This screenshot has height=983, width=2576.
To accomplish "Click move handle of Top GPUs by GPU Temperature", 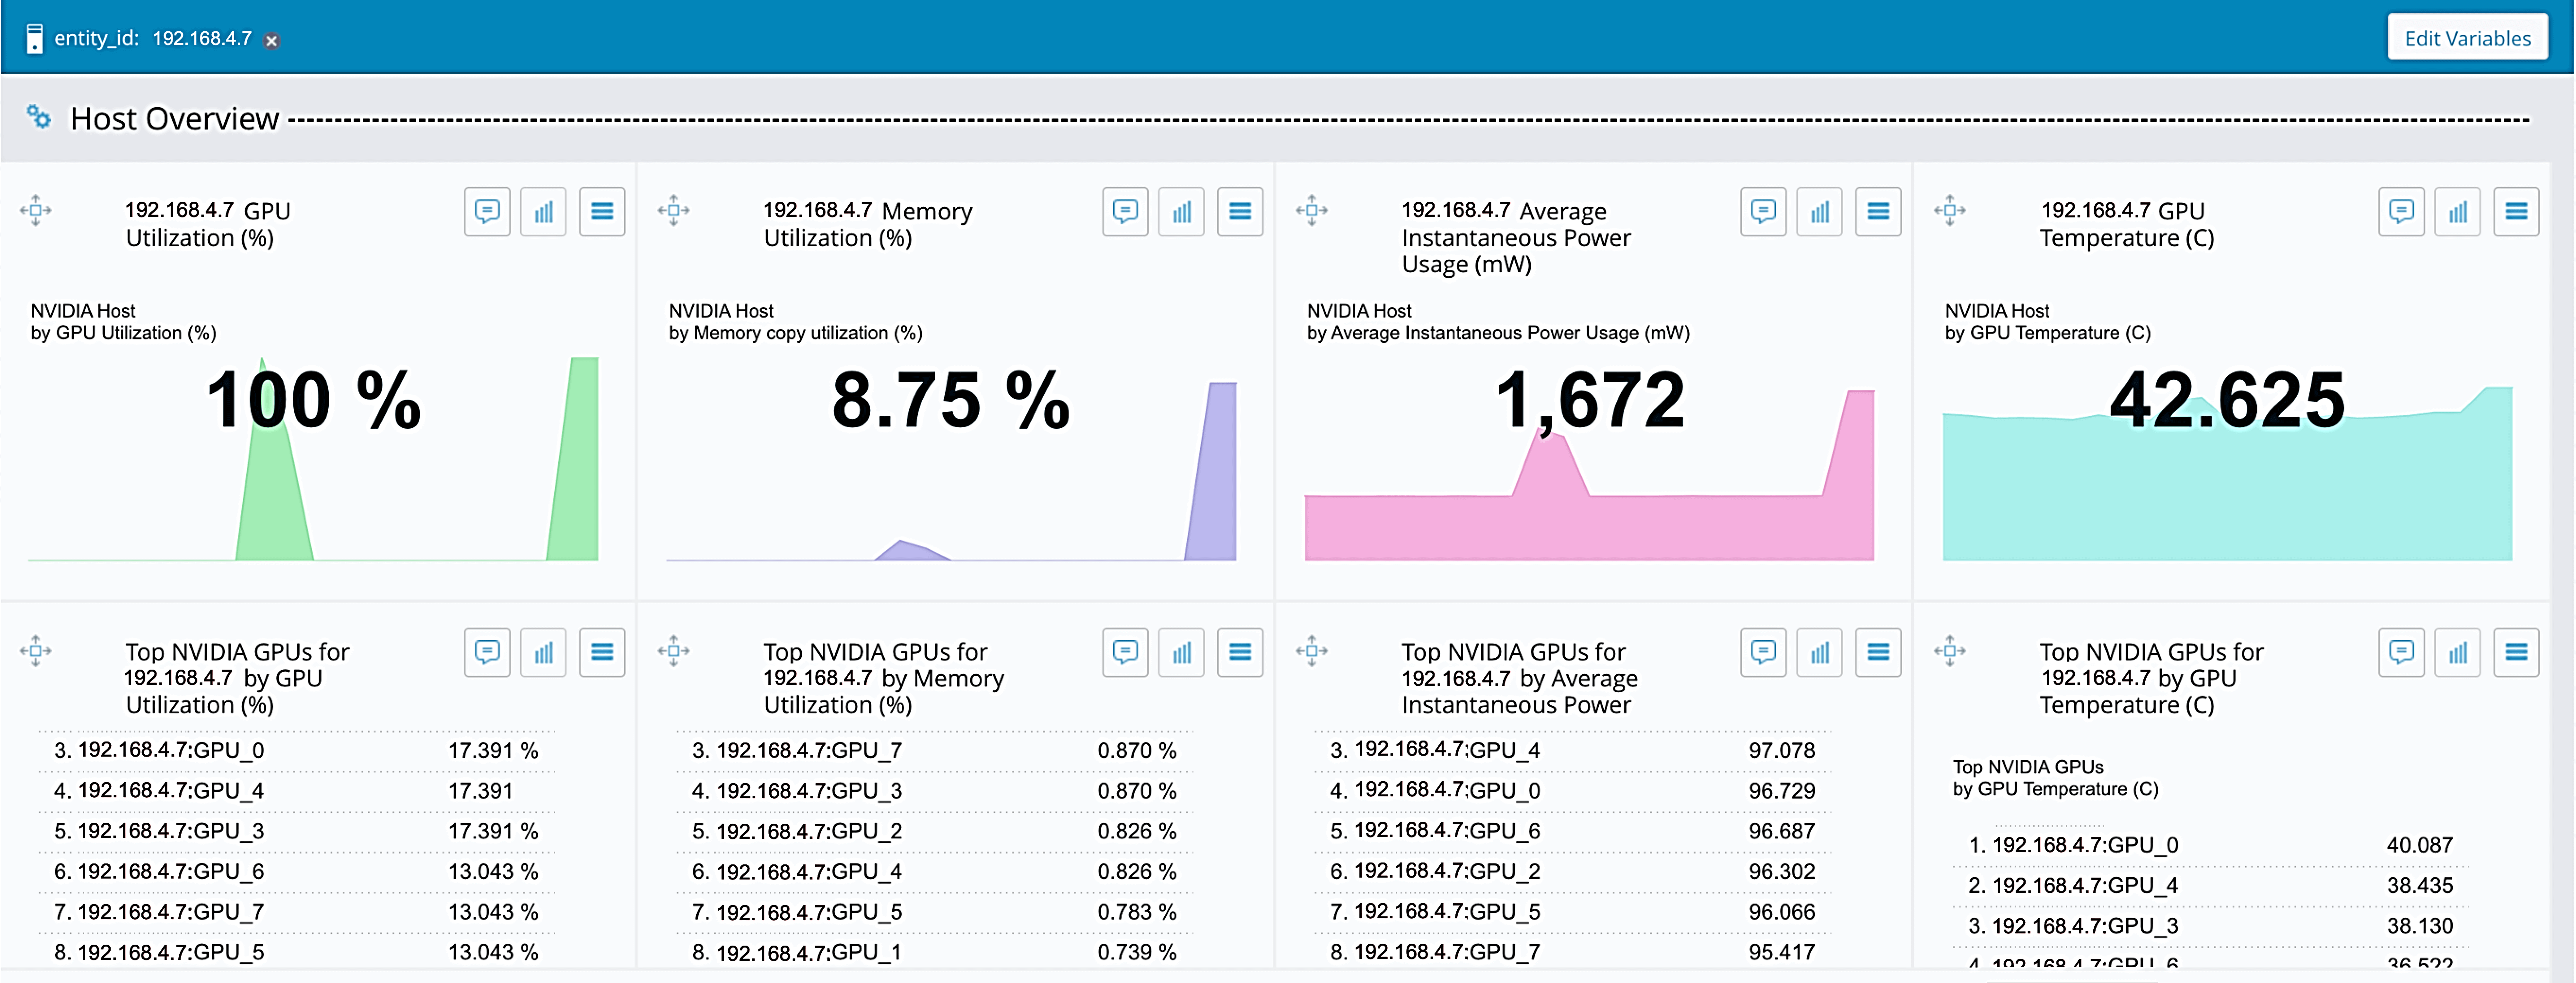I will [x=1950, y=651].
